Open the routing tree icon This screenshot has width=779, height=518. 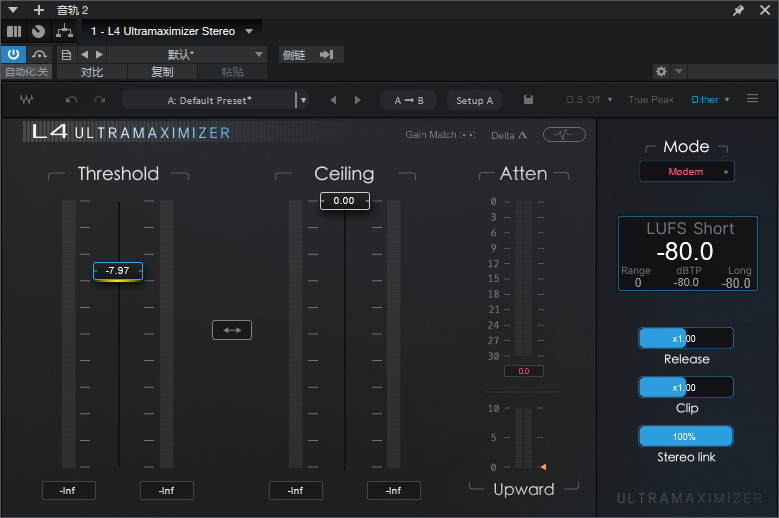click(x=65, y=31)
